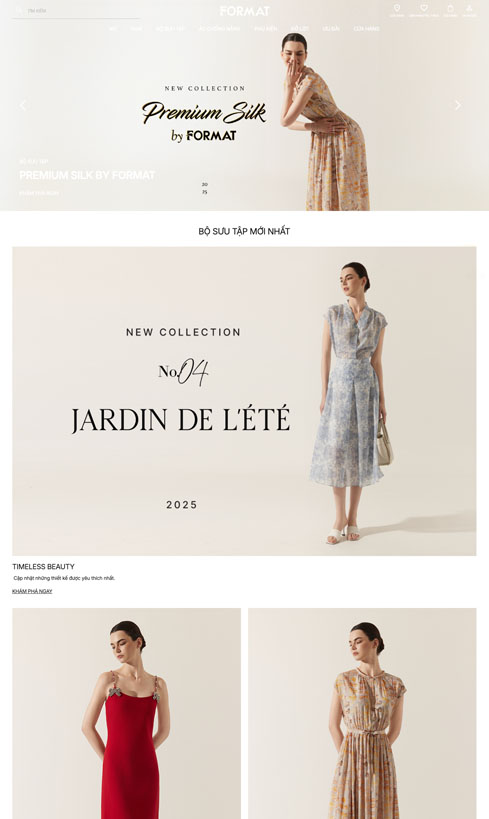Open the shopping bag cart icon
489x819 pixels.
click(450, 8)
